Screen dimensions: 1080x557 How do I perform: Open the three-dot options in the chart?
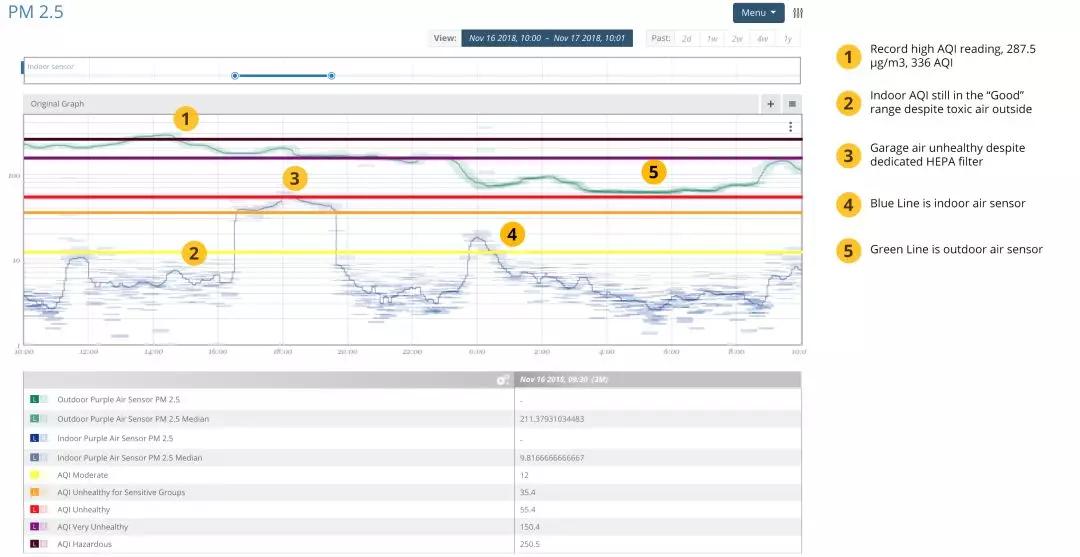coord(790,127)
